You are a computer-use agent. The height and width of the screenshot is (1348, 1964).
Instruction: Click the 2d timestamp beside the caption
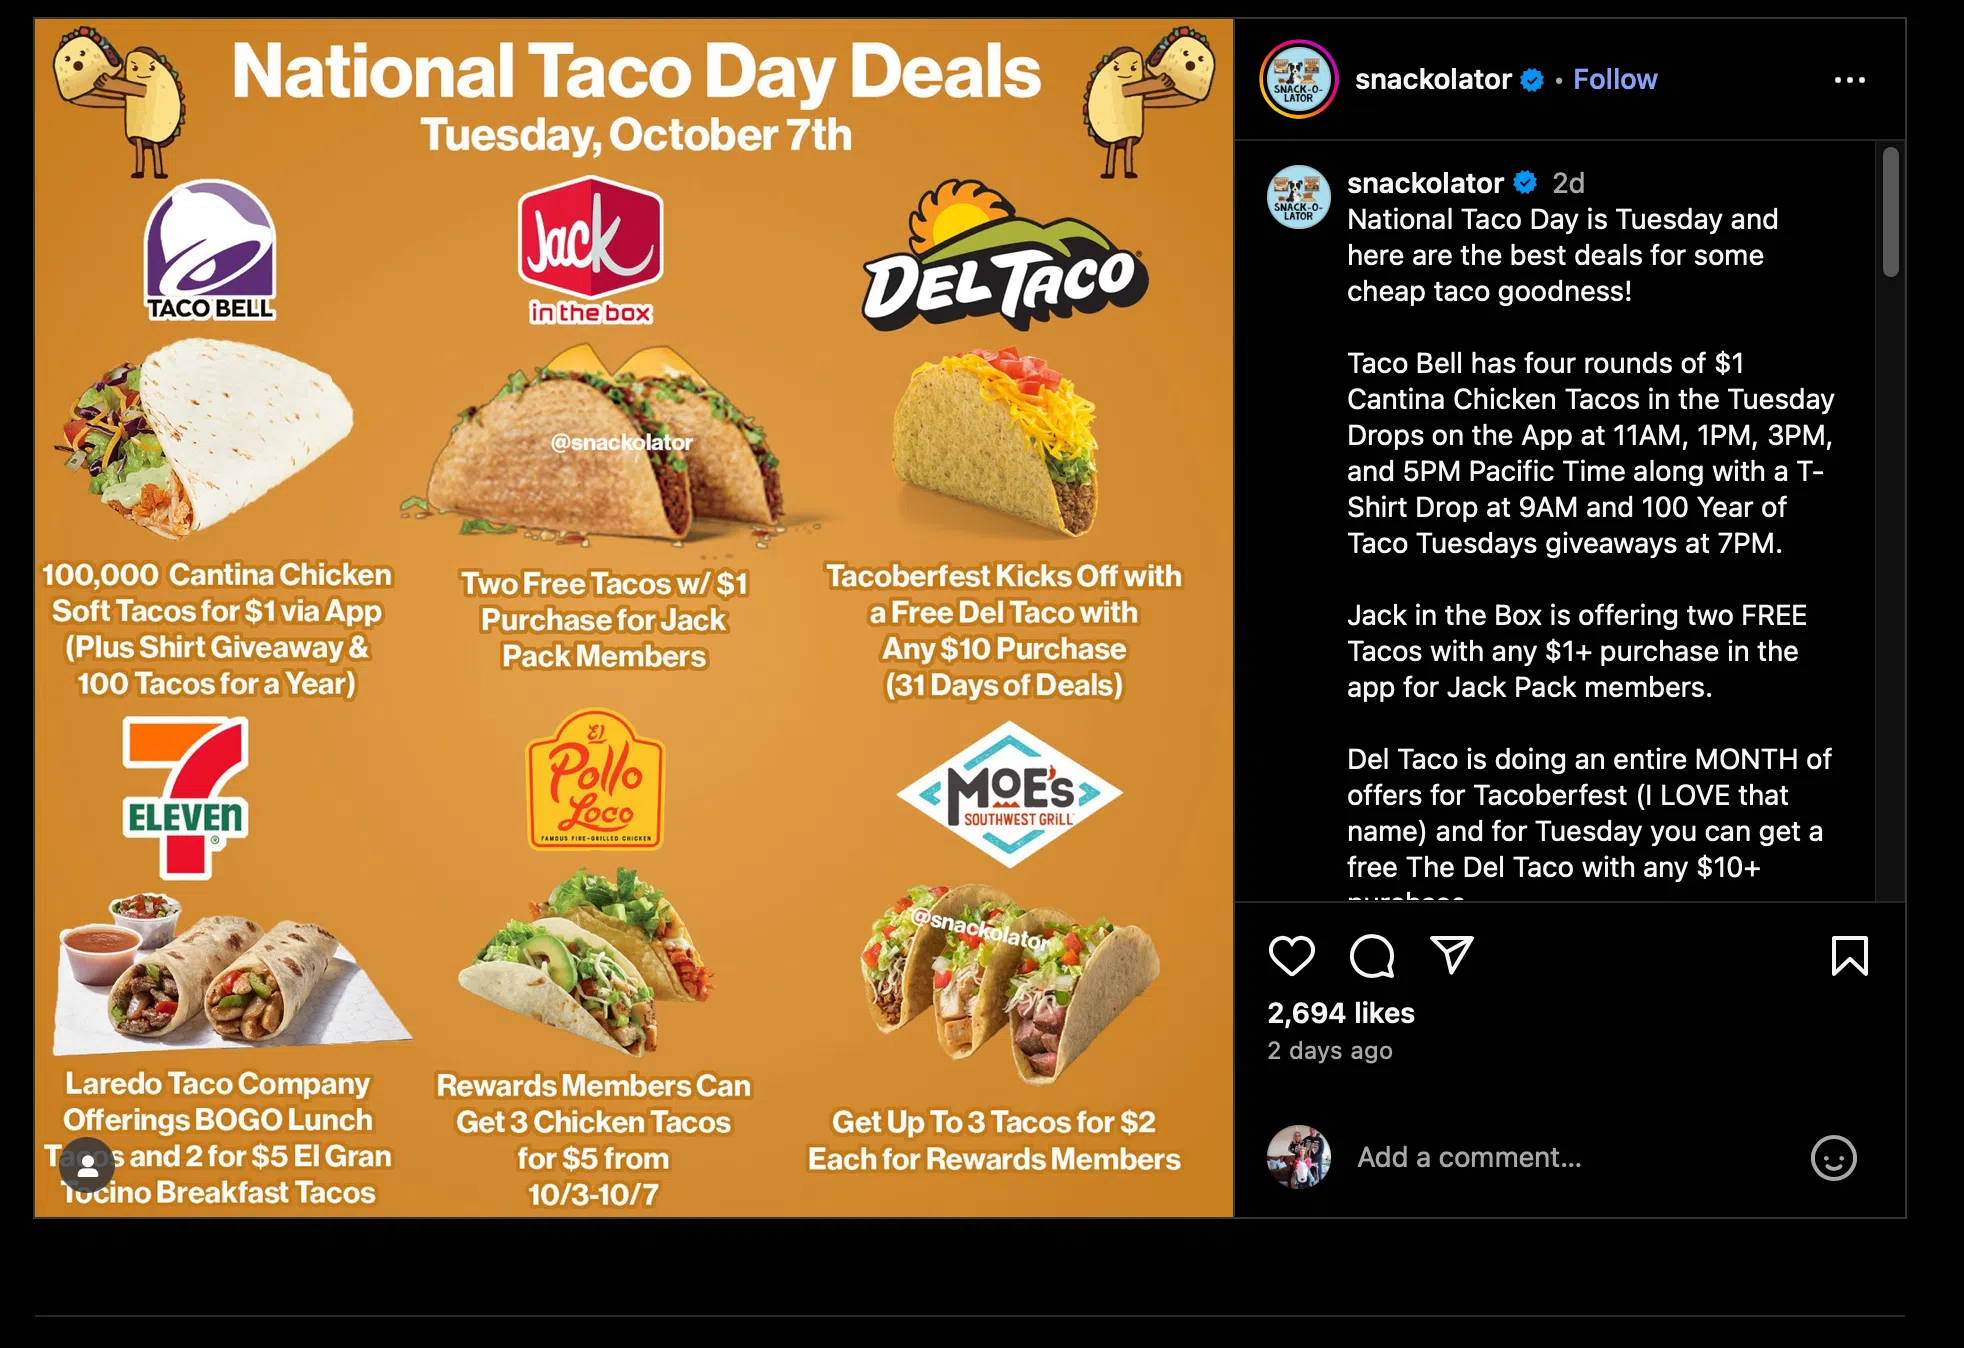[x=1567, y=183]
